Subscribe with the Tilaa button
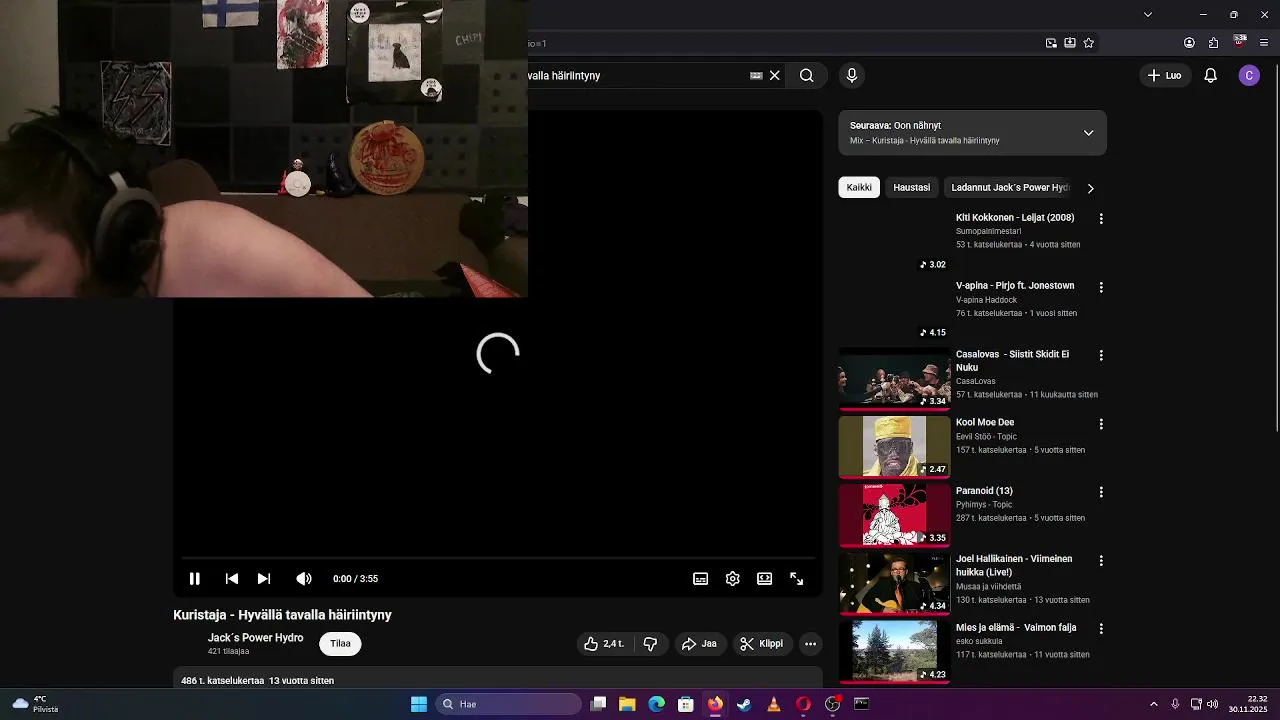This screenshot has width=1280, height=720. click(x=340, y=644)
